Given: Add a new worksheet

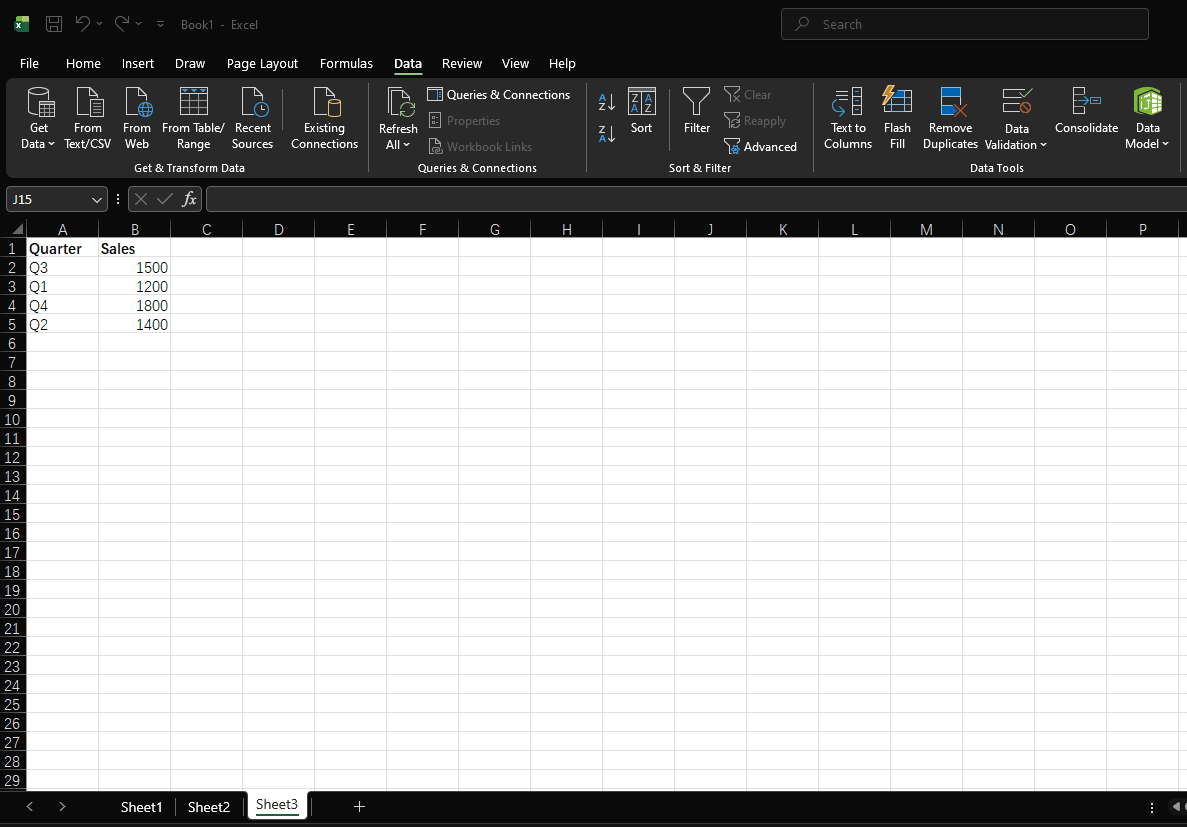Looking at the screenshot, I should [x=359, y=806].
